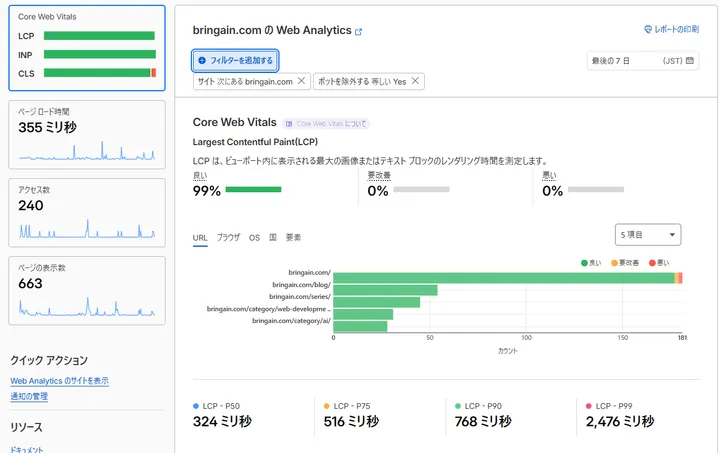This screenshot has height=453, width=720.
Task: Click the bringain.com/category/web-developme chart bar
Action: click(x=363, y=314)
